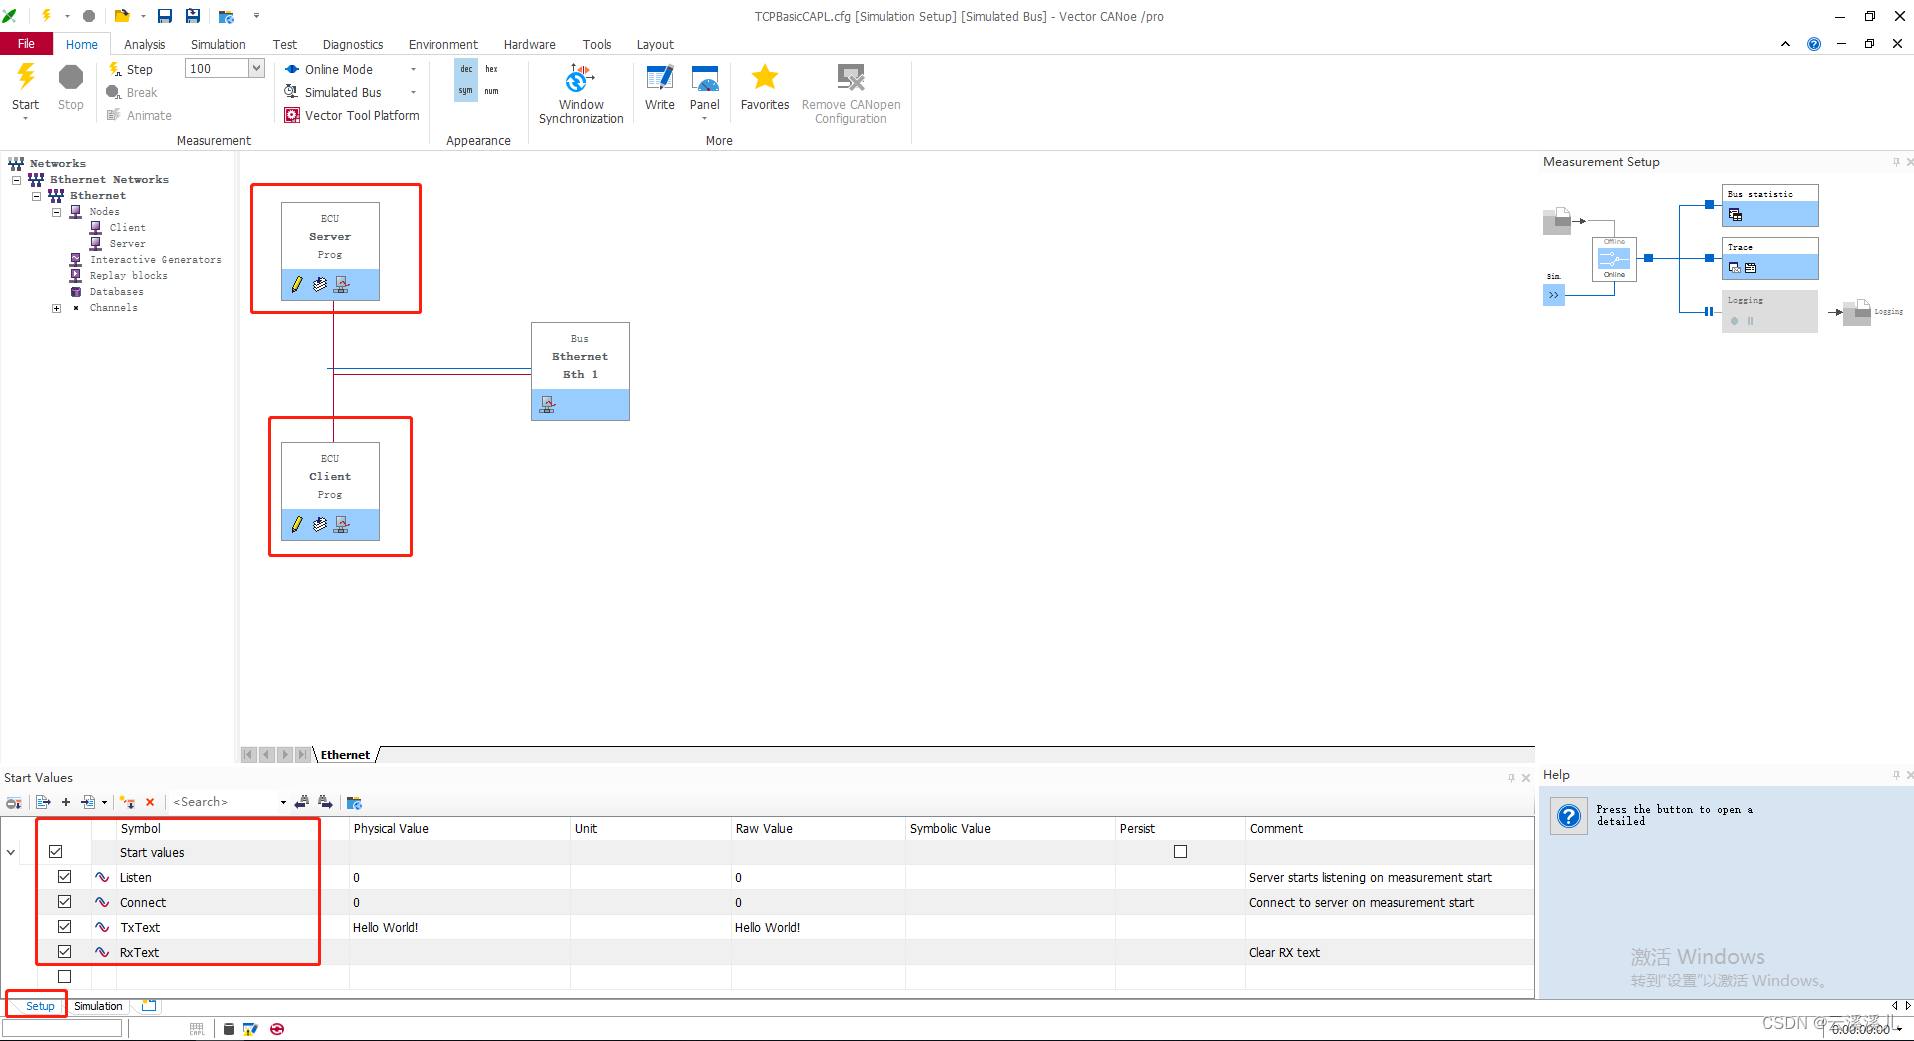1914x1041 pixels.
Task: Click the status bar input box
Action: coord(62,1028)
